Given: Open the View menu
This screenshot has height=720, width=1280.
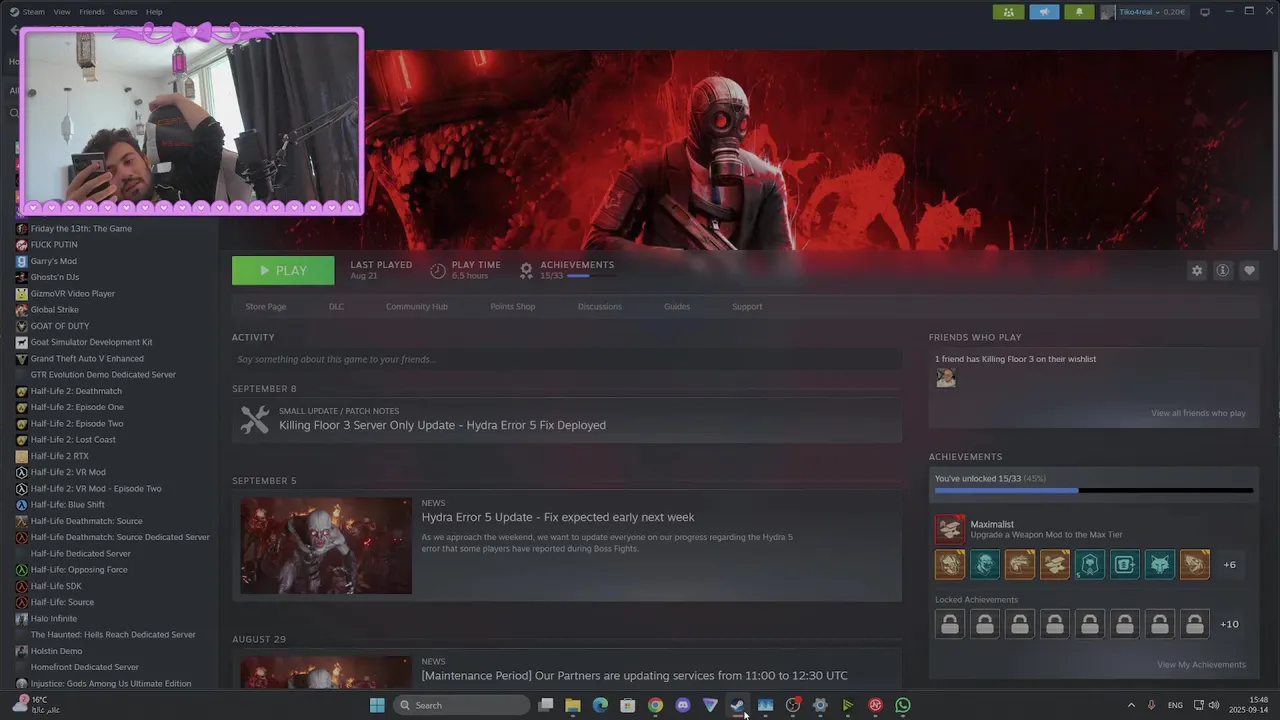Looking at the screenshot, I should (62, 12).
